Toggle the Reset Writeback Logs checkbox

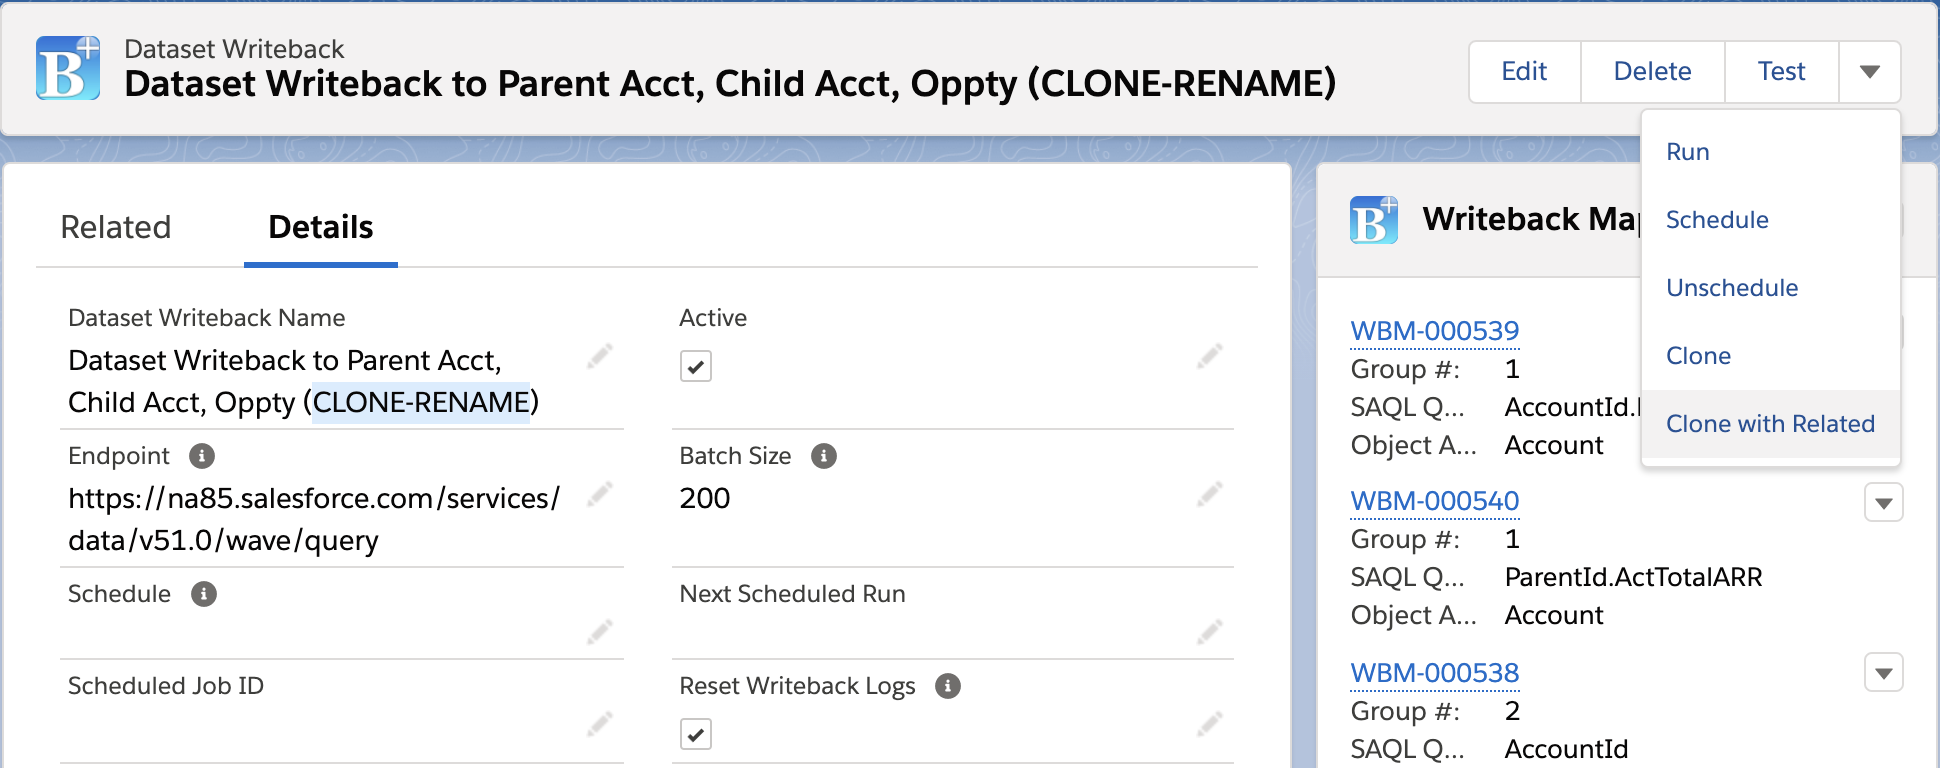click(x=696, y=734)
